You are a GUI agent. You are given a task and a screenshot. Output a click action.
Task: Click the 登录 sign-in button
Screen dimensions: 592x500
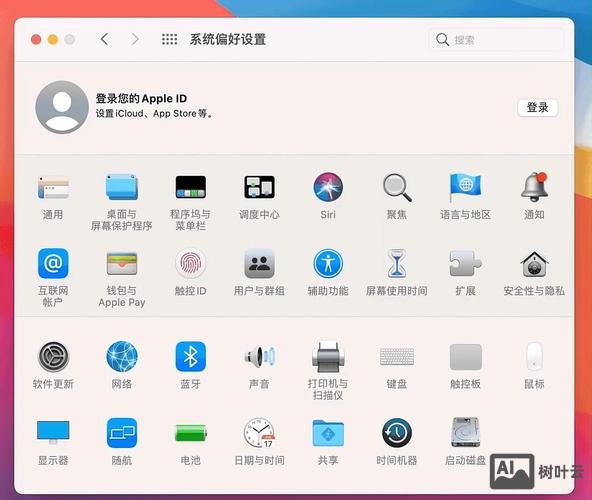click(538, 108)
